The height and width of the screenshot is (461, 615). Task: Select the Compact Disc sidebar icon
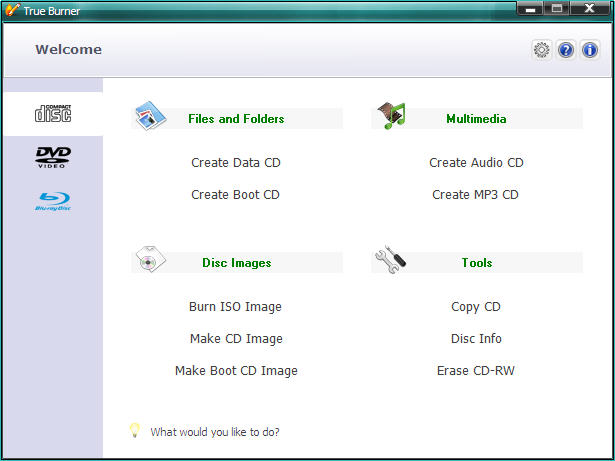[53, 113]
